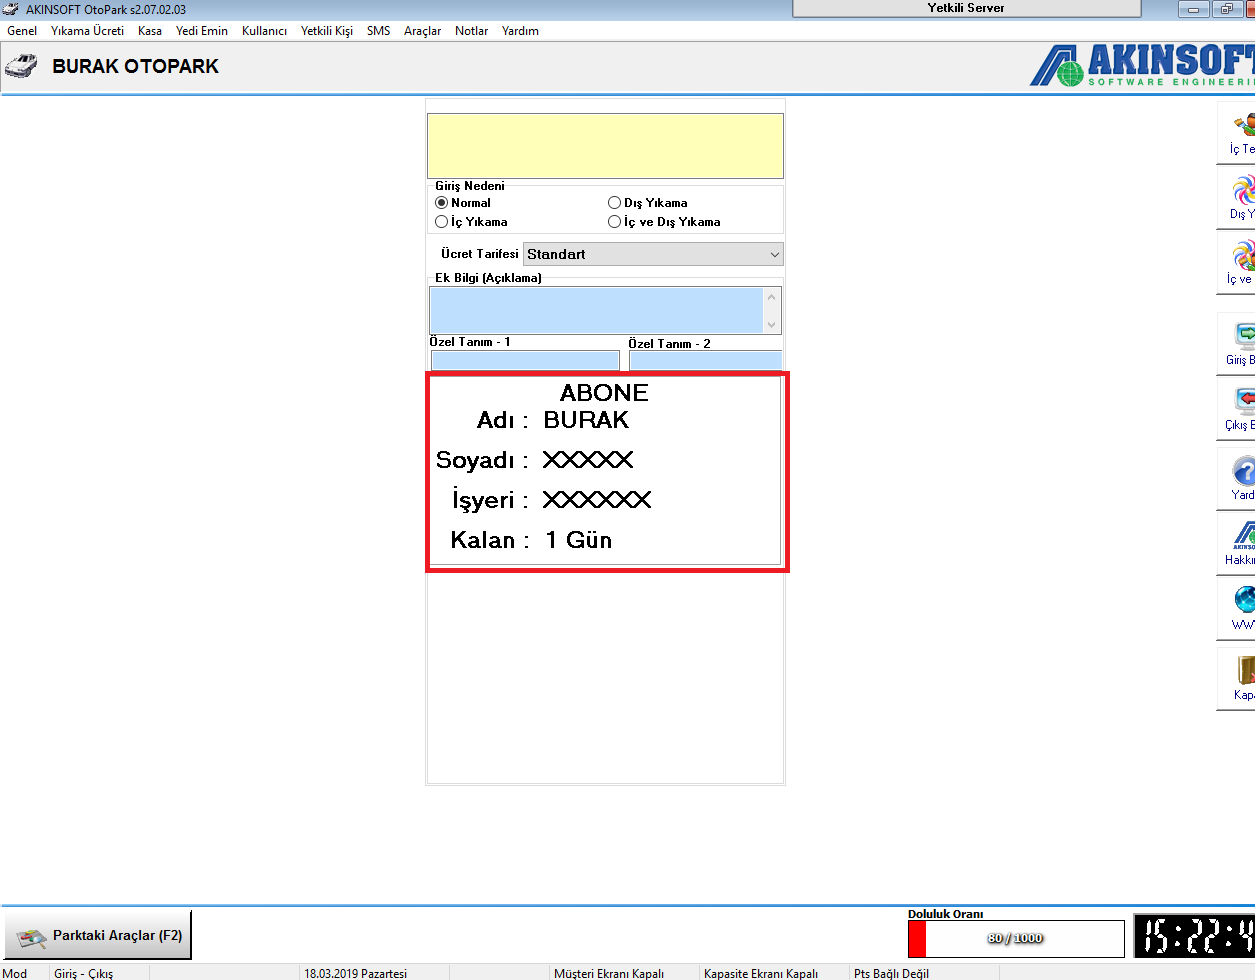Click the ABONE heading text
Screen dimensions: 1255x980
click(x=604, y=392)
